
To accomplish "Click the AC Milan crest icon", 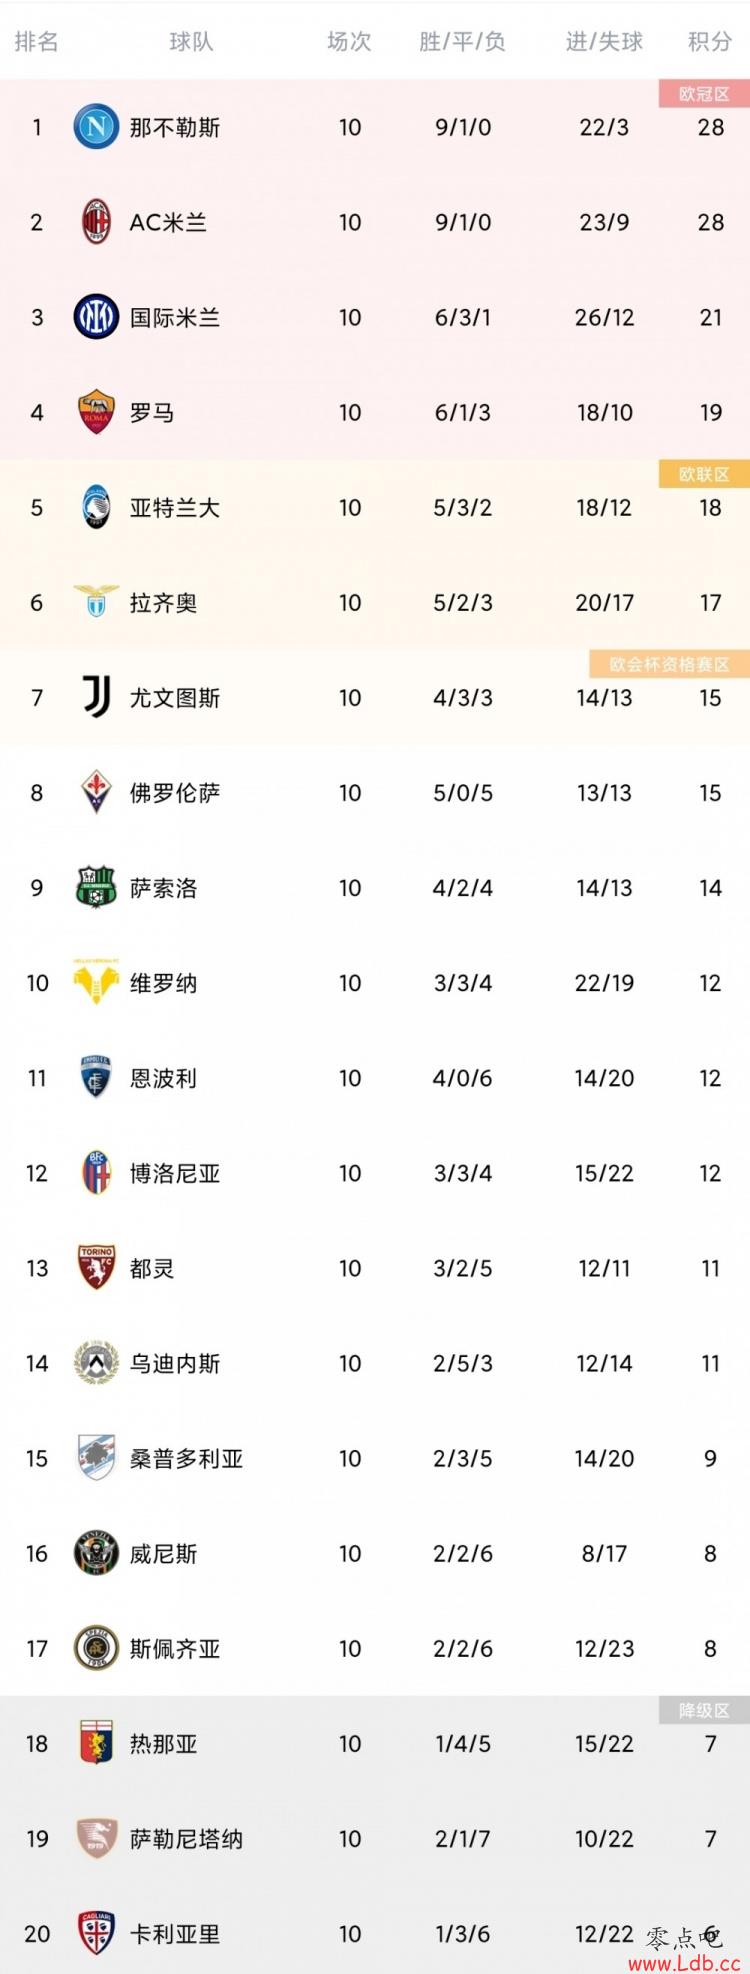I will (96, 222).
